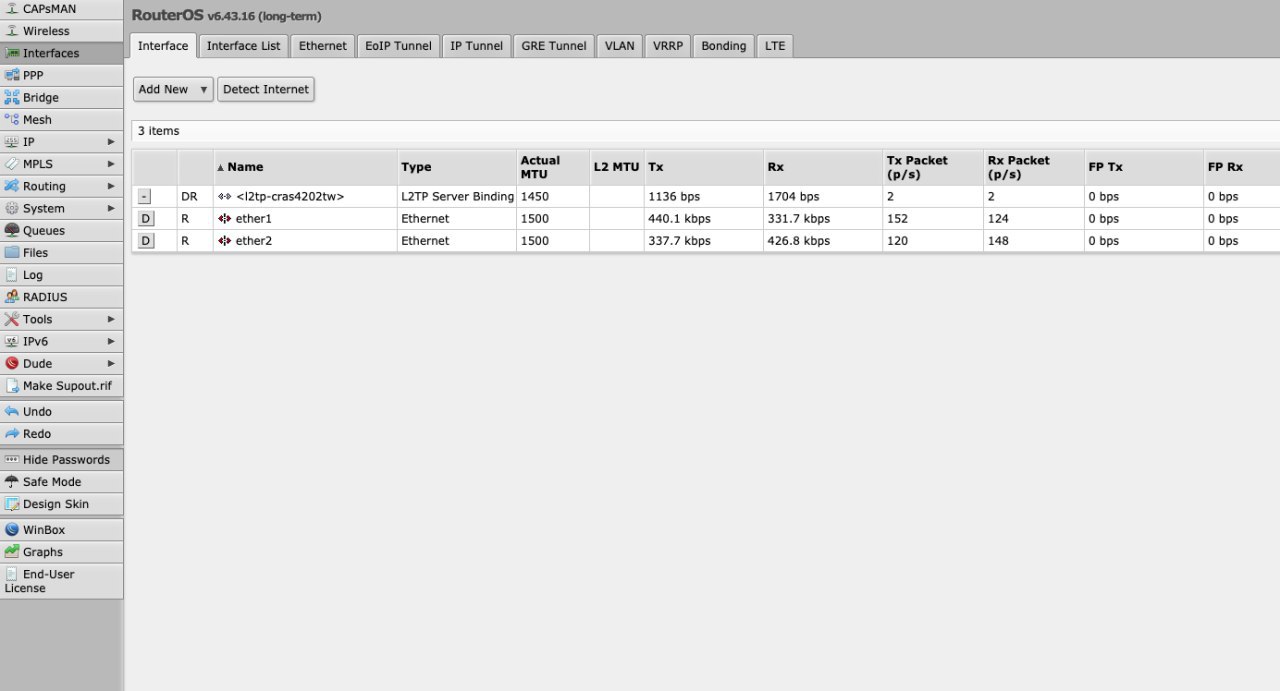Click the Wireless sidebar icon
This screenshot has height=691, width=1280.
pyautogui.click(x=12, y=31)
